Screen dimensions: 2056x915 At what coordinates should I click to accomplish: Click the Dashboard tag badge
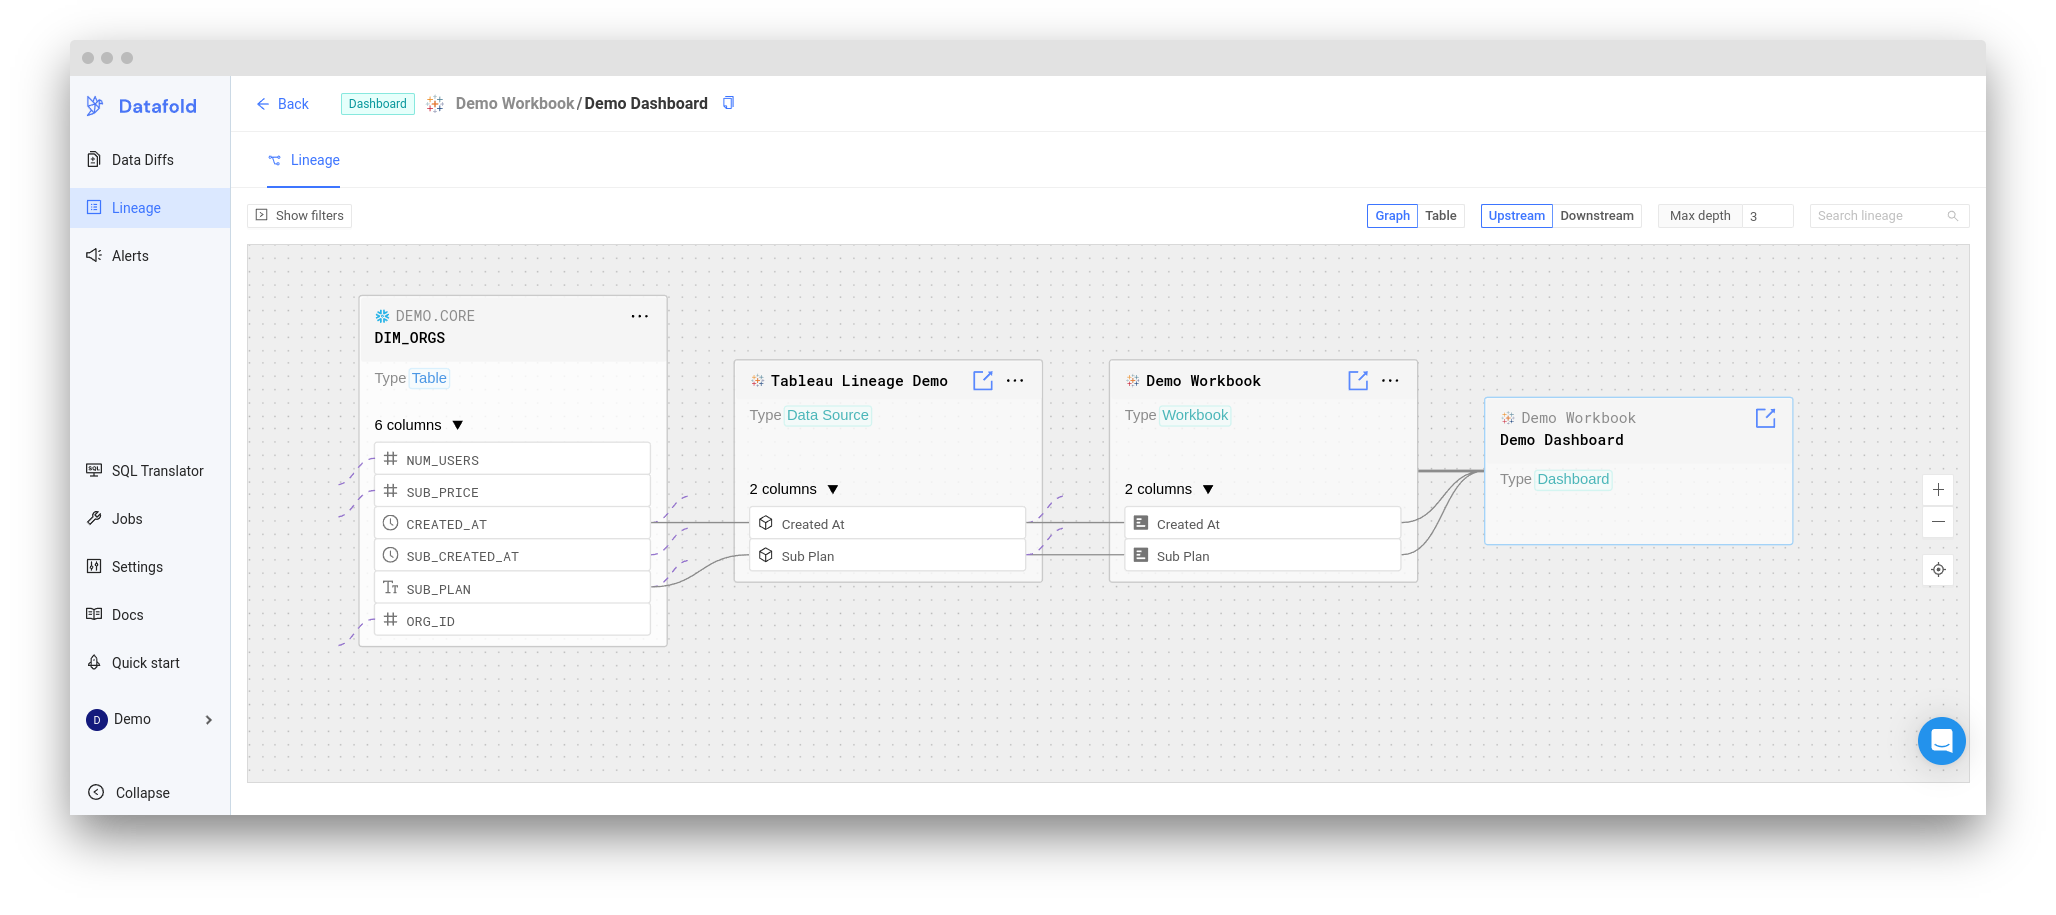(378, 104)
